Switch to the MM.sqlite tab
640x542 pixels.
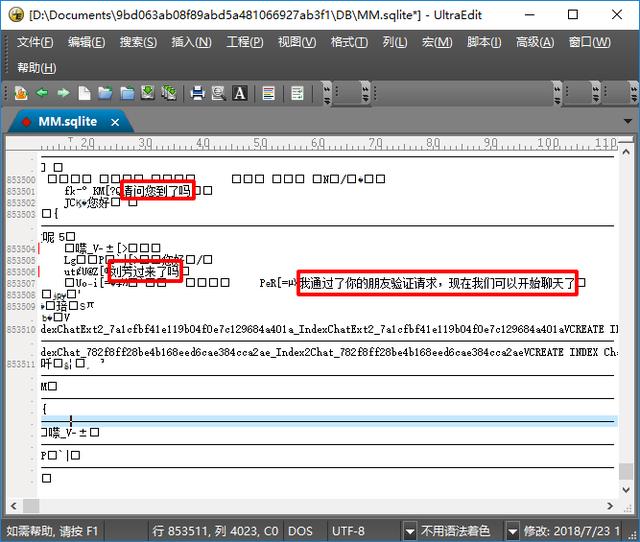pos(67,121)
